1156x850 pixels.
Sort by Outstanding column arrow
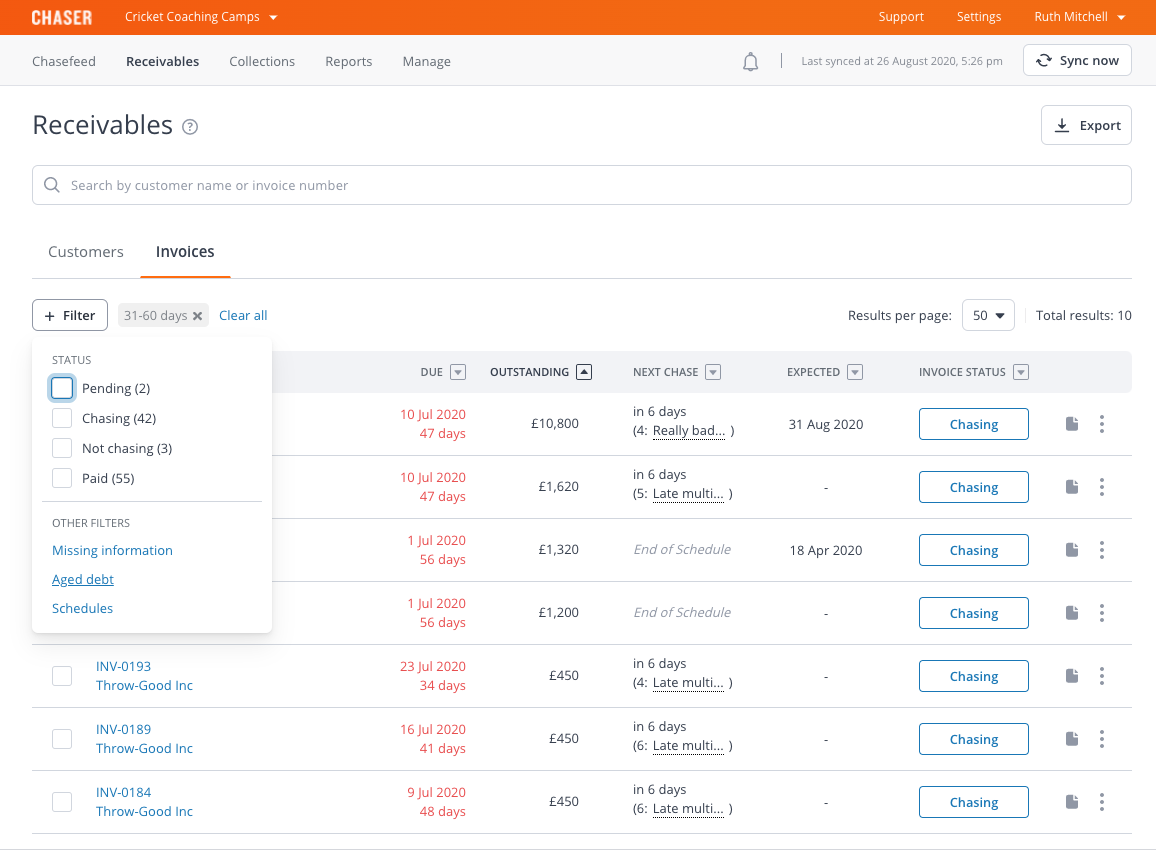click(x=584, y=372)
